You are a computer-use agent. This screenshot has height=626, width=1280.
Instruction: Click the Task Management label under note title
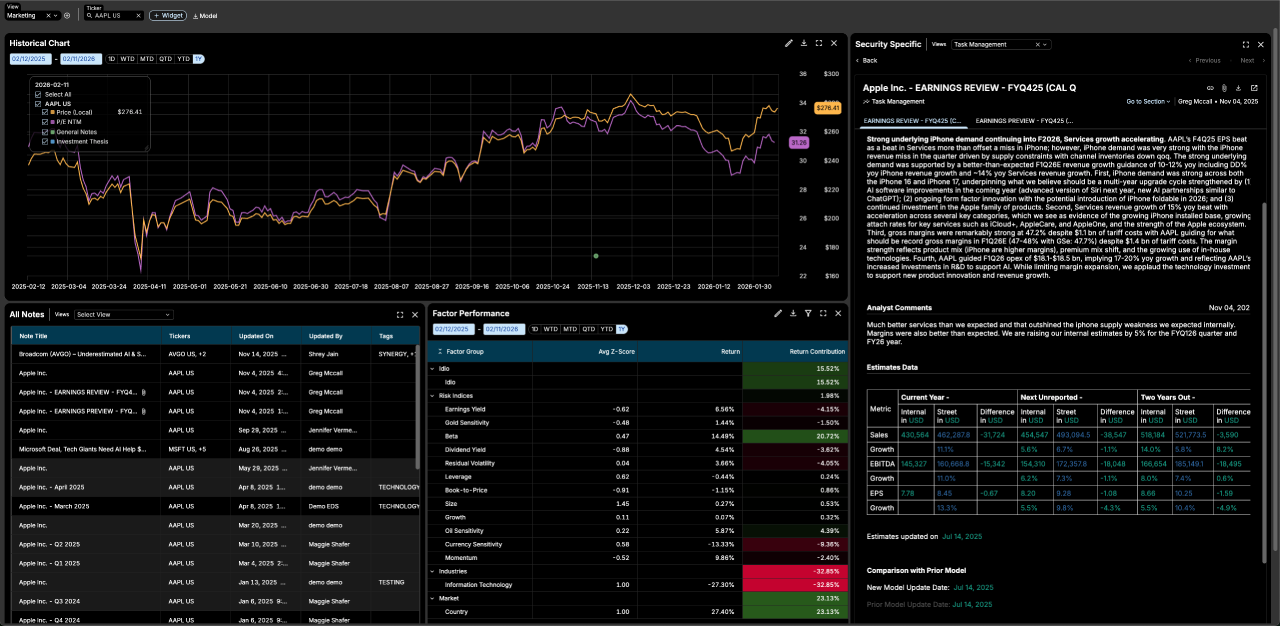(898, 101)
